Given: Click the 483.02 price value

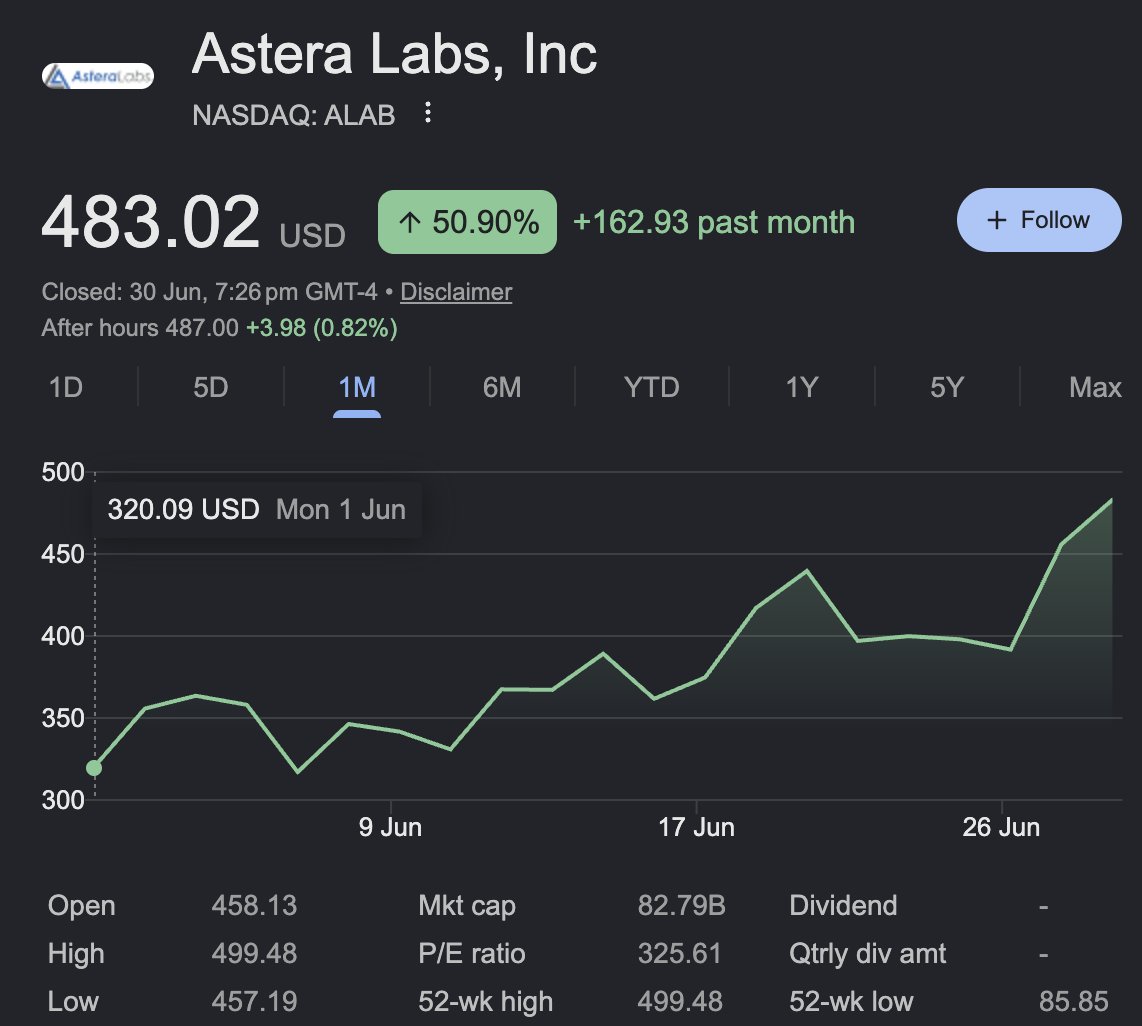Looking at the screenshot, I should tap(151, 221).
